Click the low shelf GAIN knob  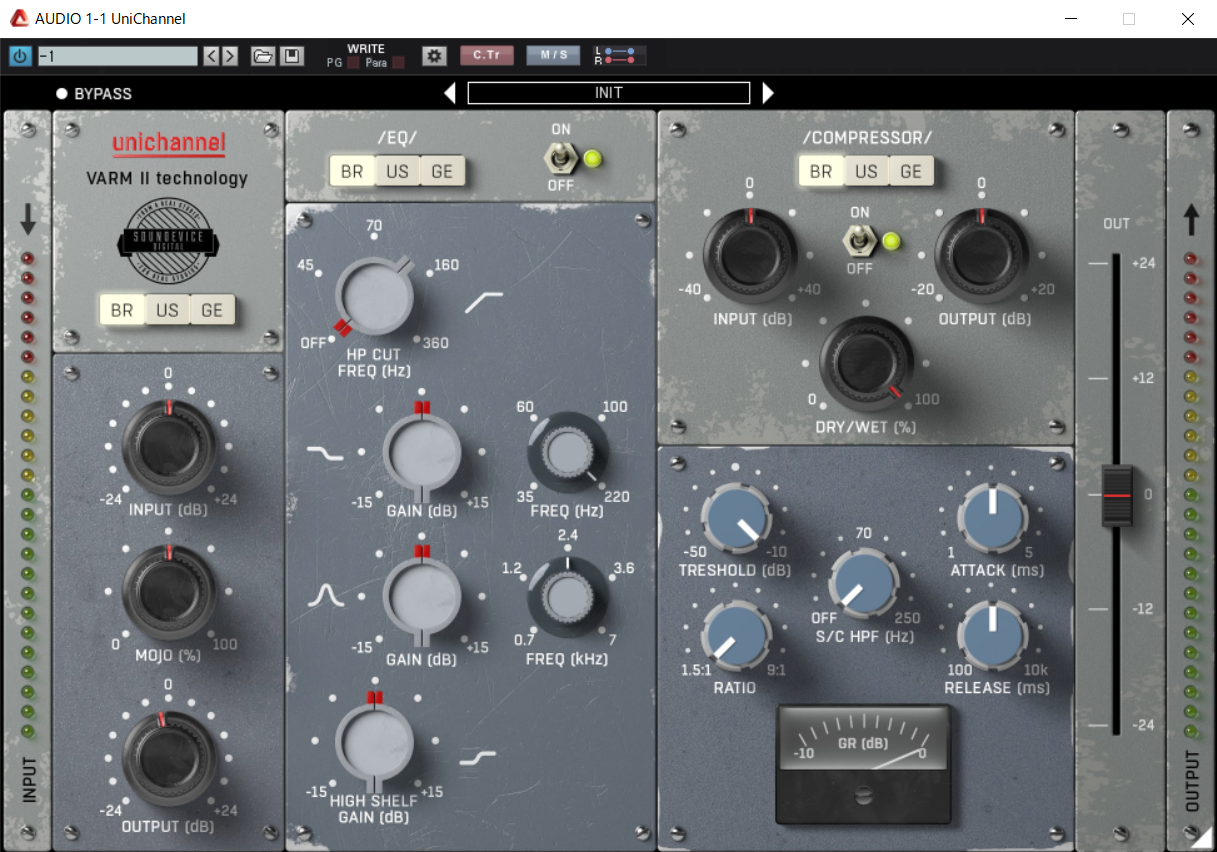click(422, 453)
